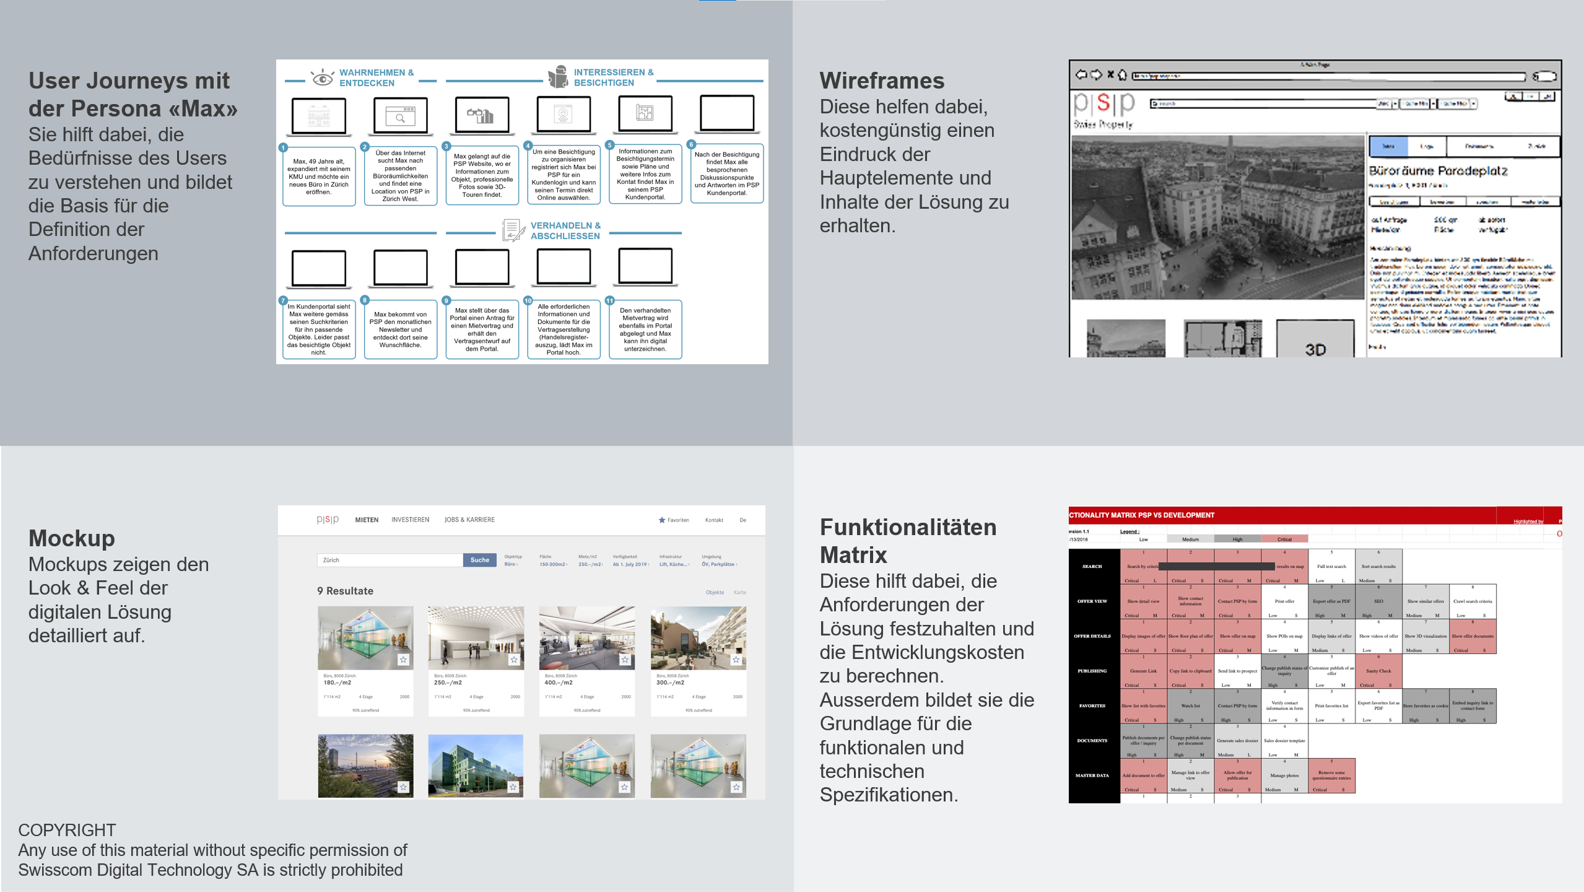Image resolution: width=1584 pixels, height=892 pixels.
Task: Click the wireframe browser forward arrow
Action: 1096,75
